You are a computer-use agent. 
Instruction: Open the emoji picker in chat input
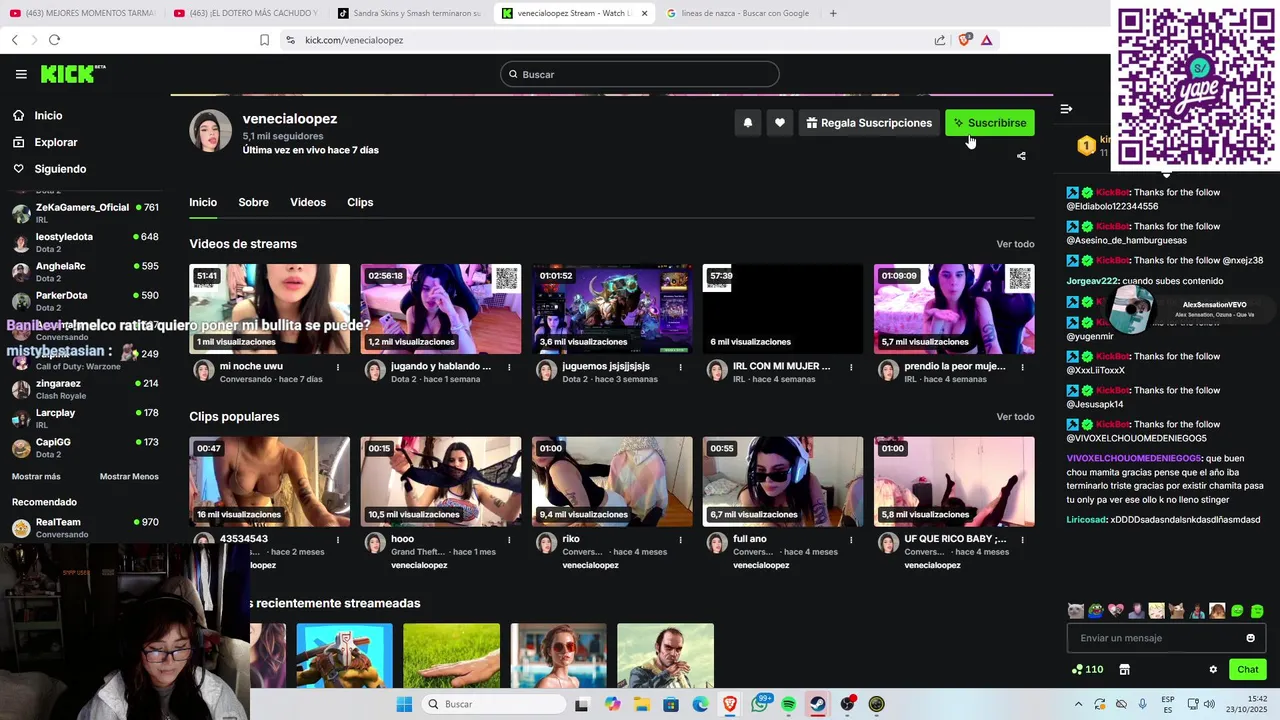1250,638
